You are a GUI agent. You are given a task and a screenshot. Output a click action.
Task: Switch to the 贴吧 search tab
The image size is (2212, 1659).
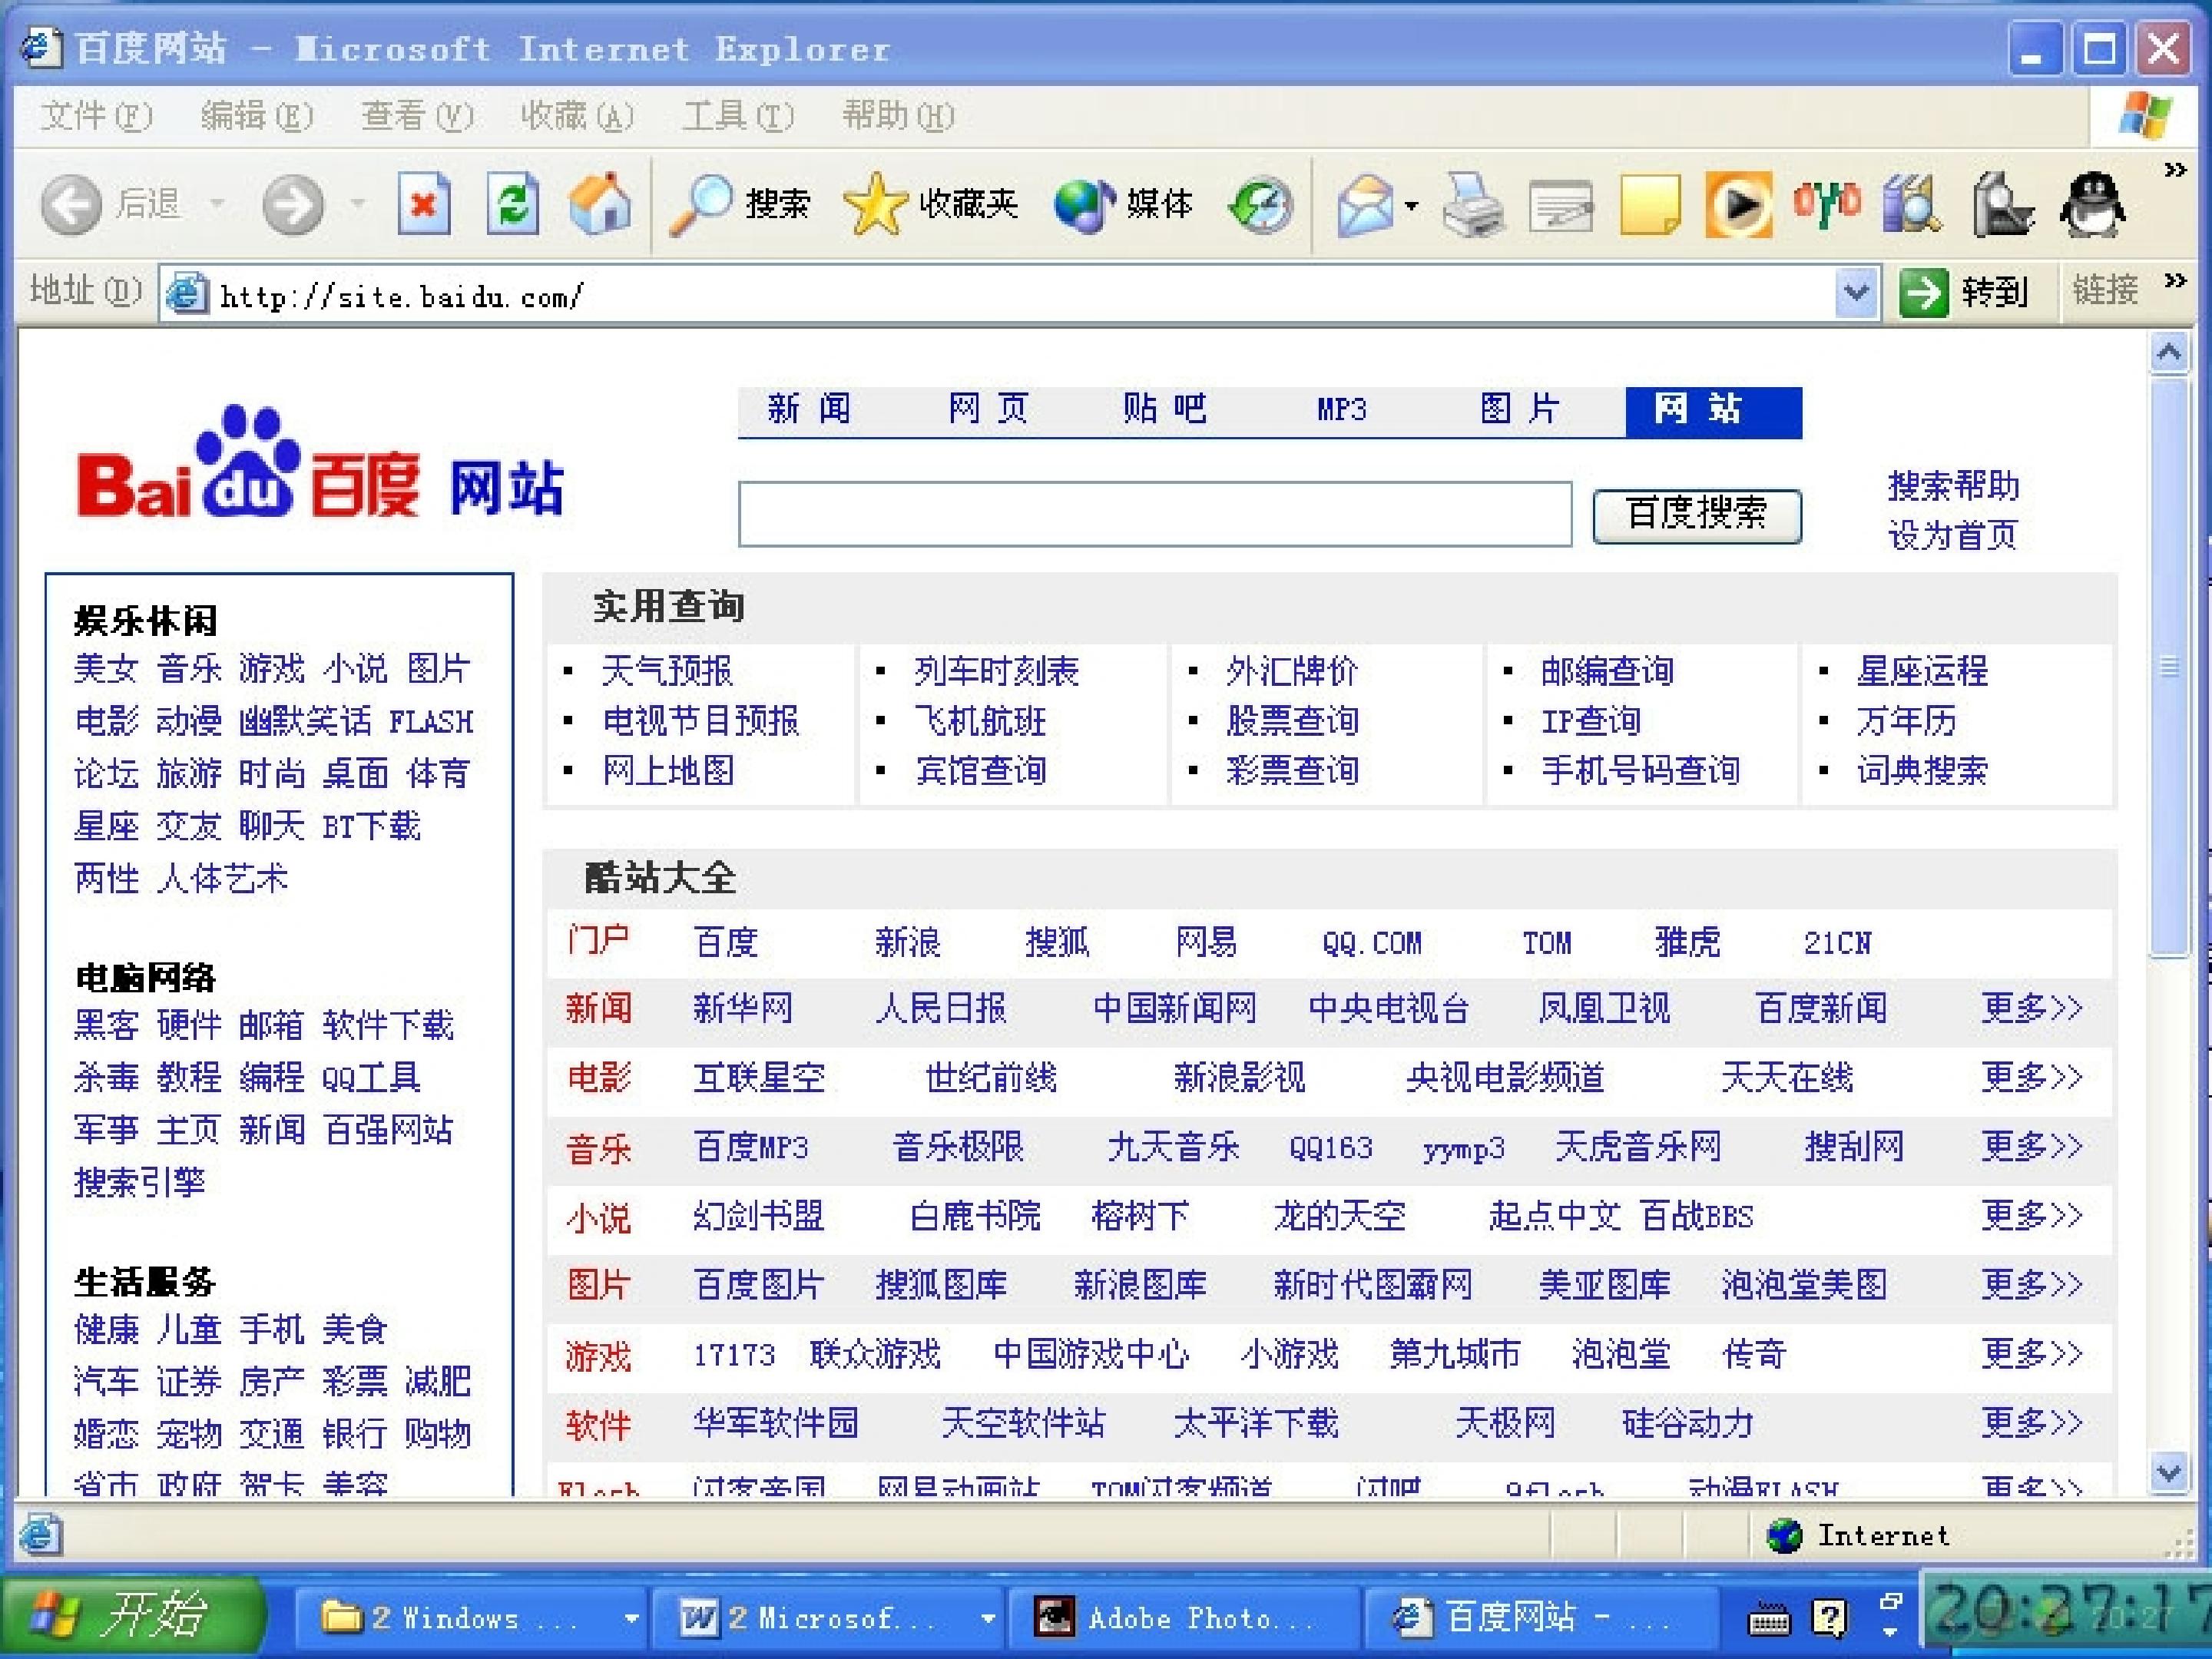[1164, 409]
